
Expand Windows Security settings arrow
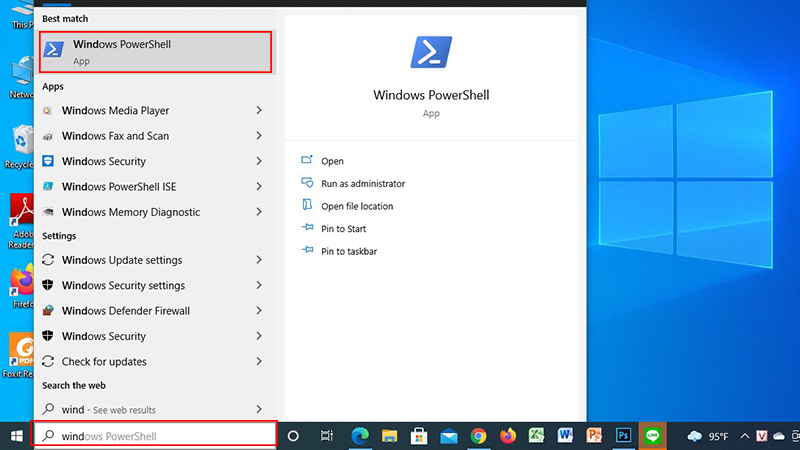[259, 285]
